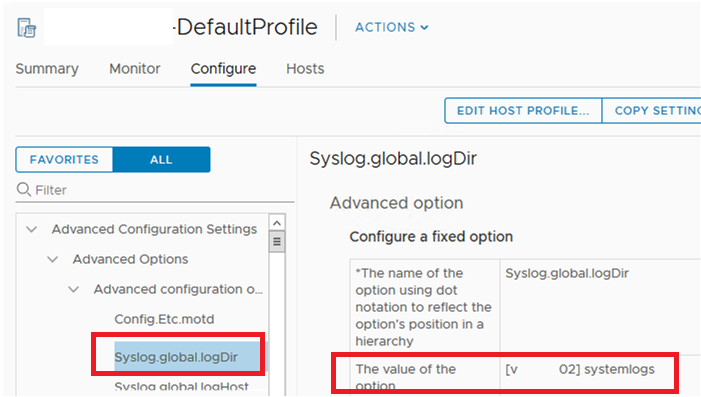Collapse Advanced Configuration Settings node
701x397 pixels.
31,229
